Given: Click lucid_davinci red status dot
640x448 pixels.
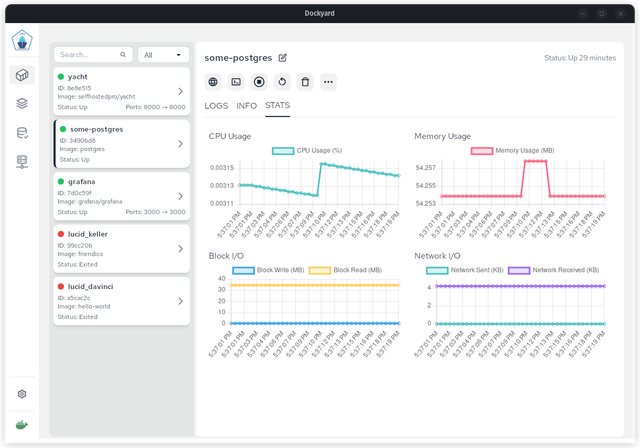Looking at the screenshot, I should point(61,286).
